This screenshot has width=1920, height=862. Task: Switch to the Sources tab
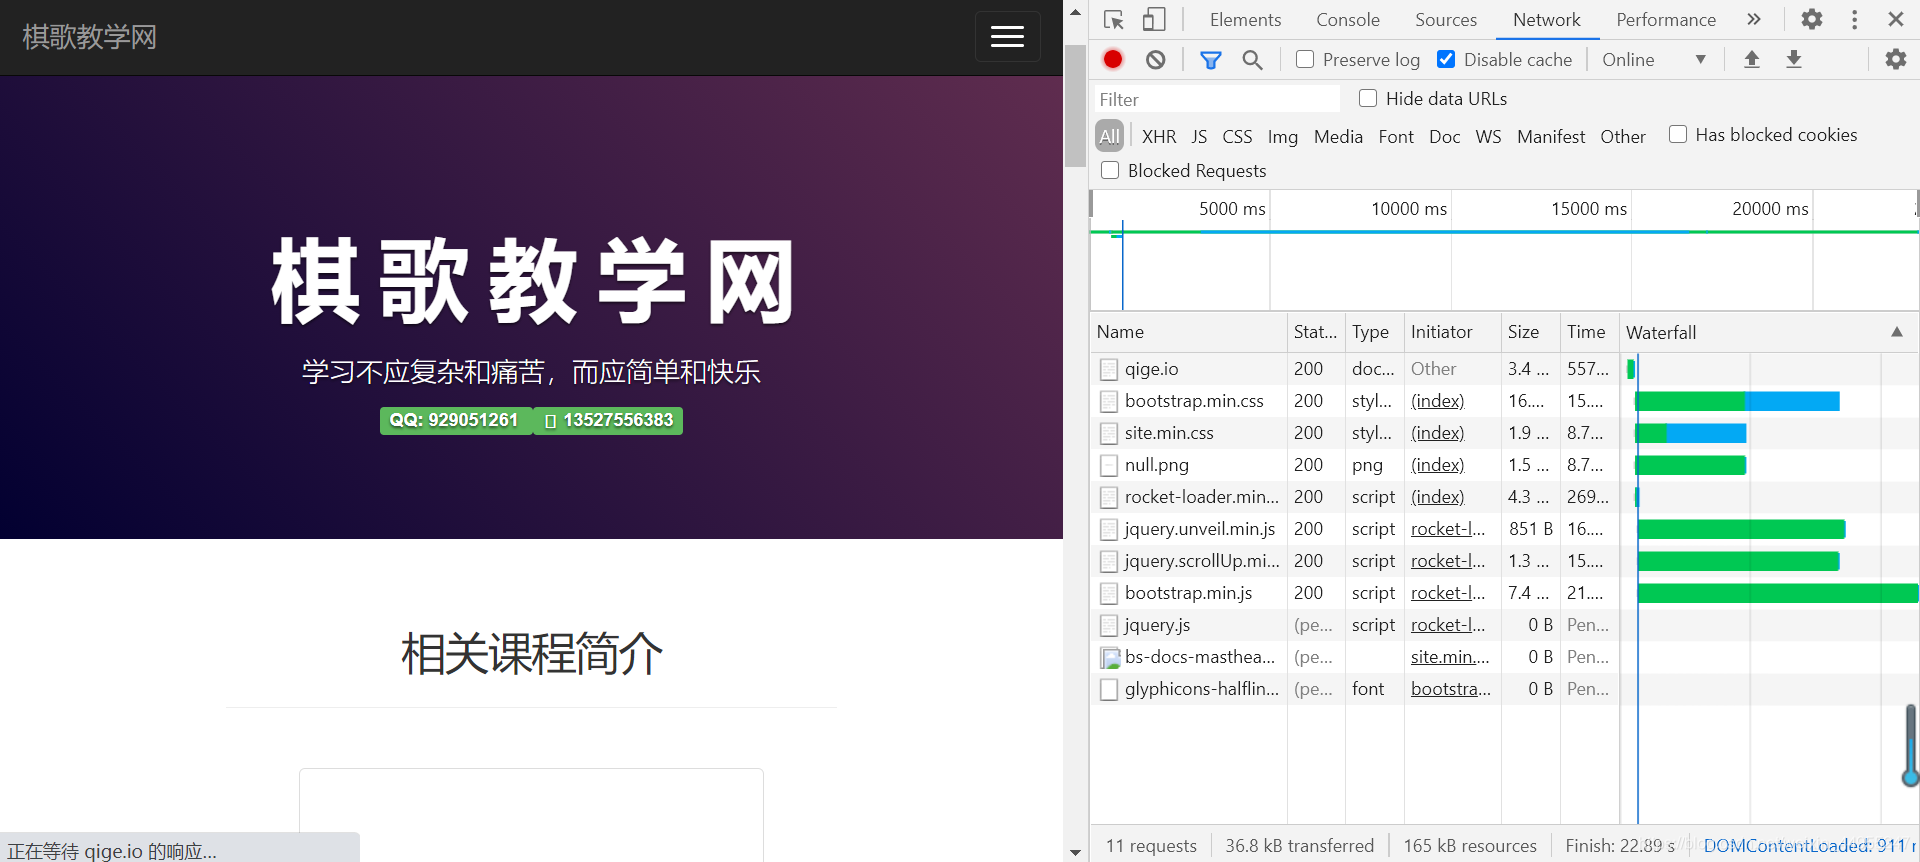(1445, 20)
